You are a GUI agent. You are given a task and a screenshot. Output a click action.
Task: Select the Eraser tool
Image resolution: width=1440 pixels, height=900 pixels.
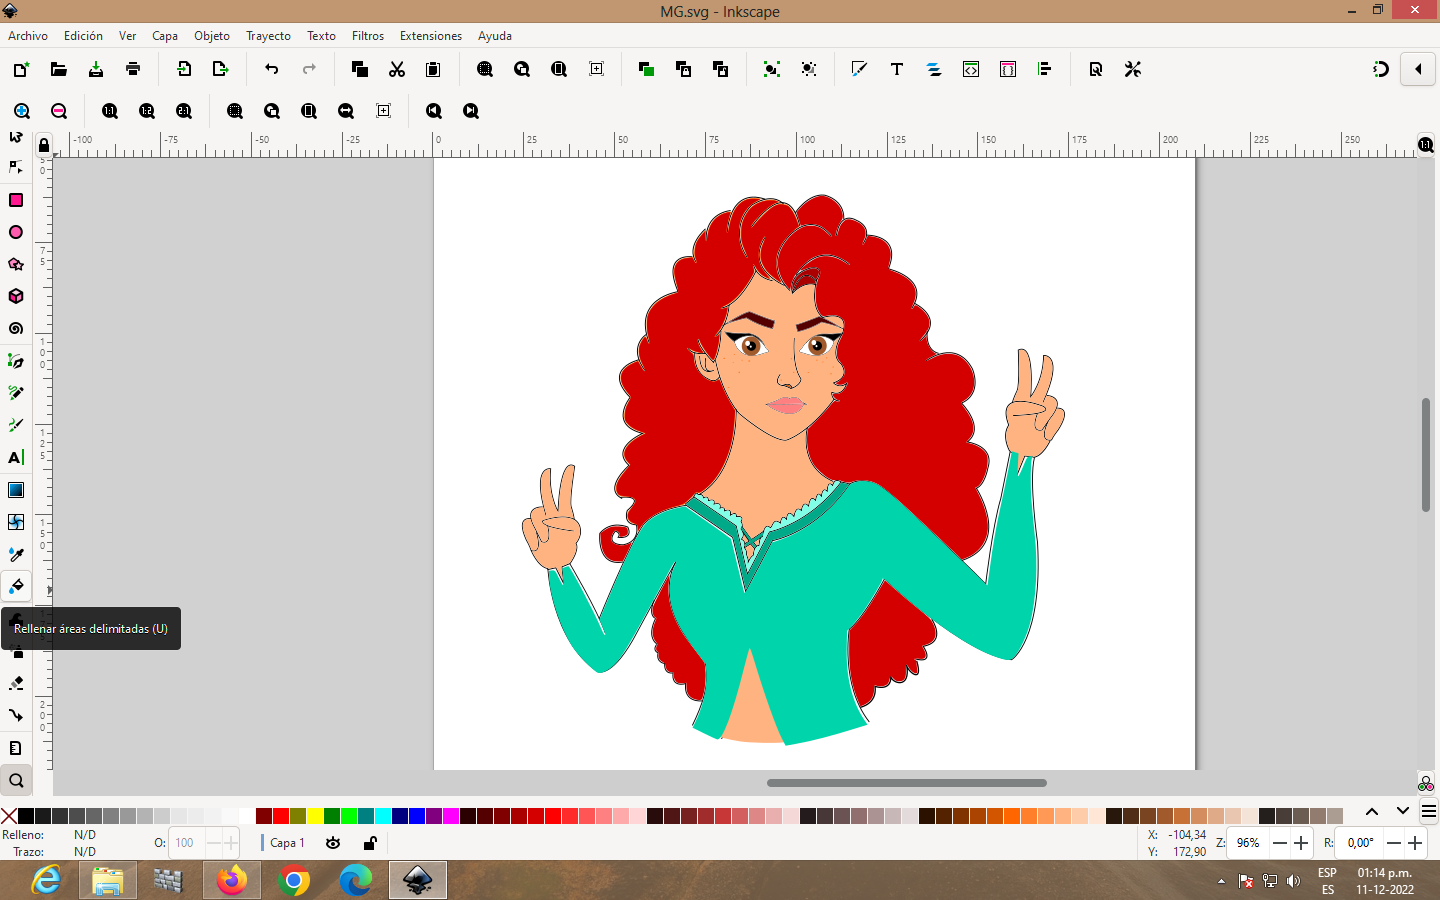[x=16, y=683]
